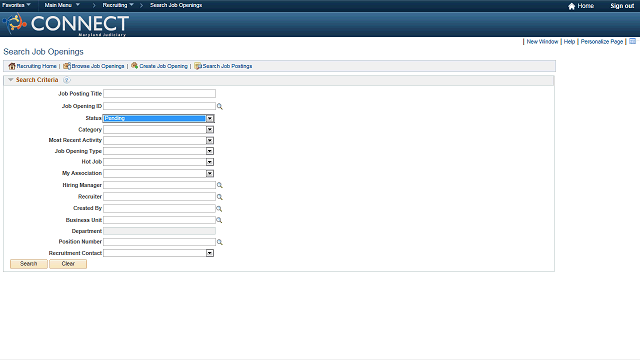
Task: Click the Hiring Manager input field
Action: (159, 185)
